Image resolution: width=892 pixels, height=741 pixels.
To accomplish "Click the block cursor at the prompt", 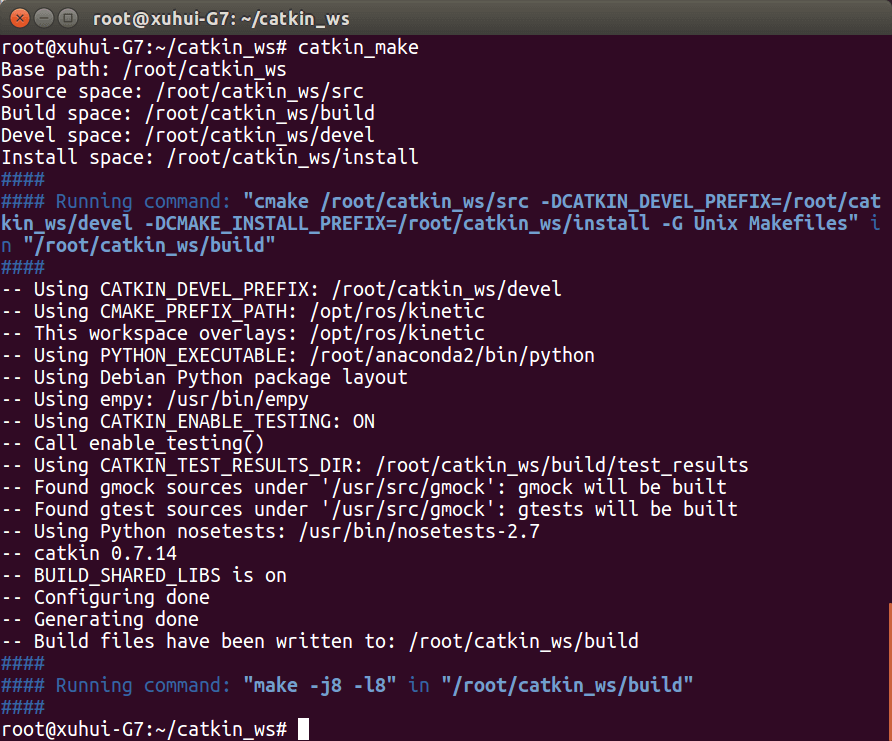I will (304, 729).
